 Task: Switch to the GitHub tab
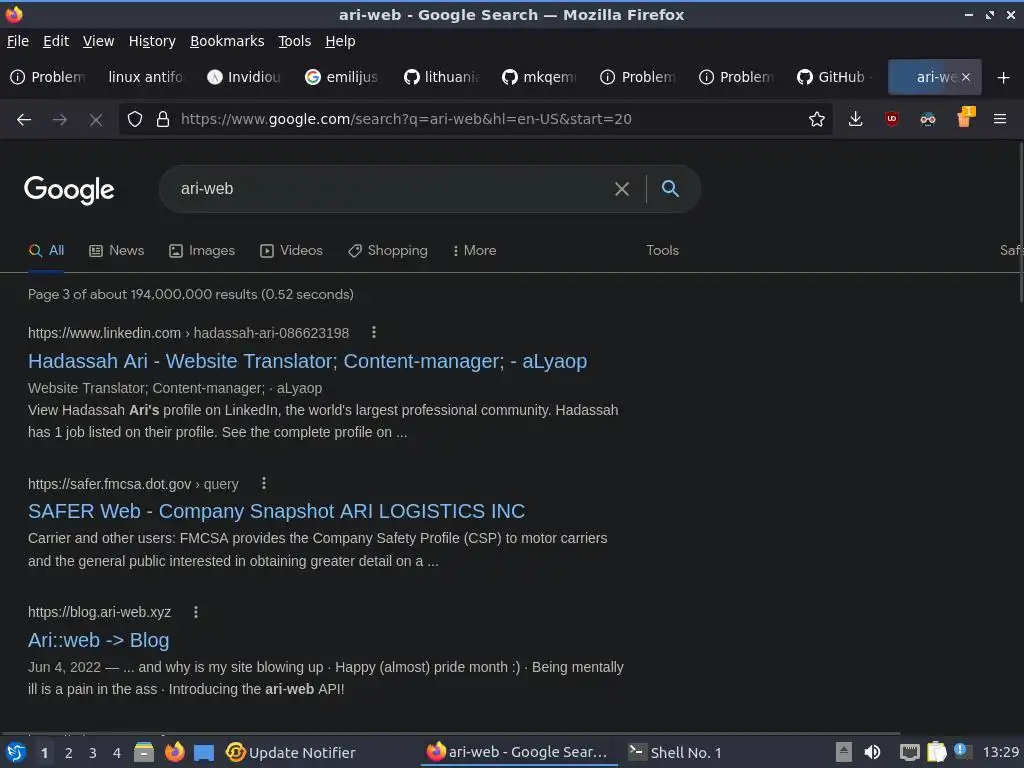(x=834, y=77)
